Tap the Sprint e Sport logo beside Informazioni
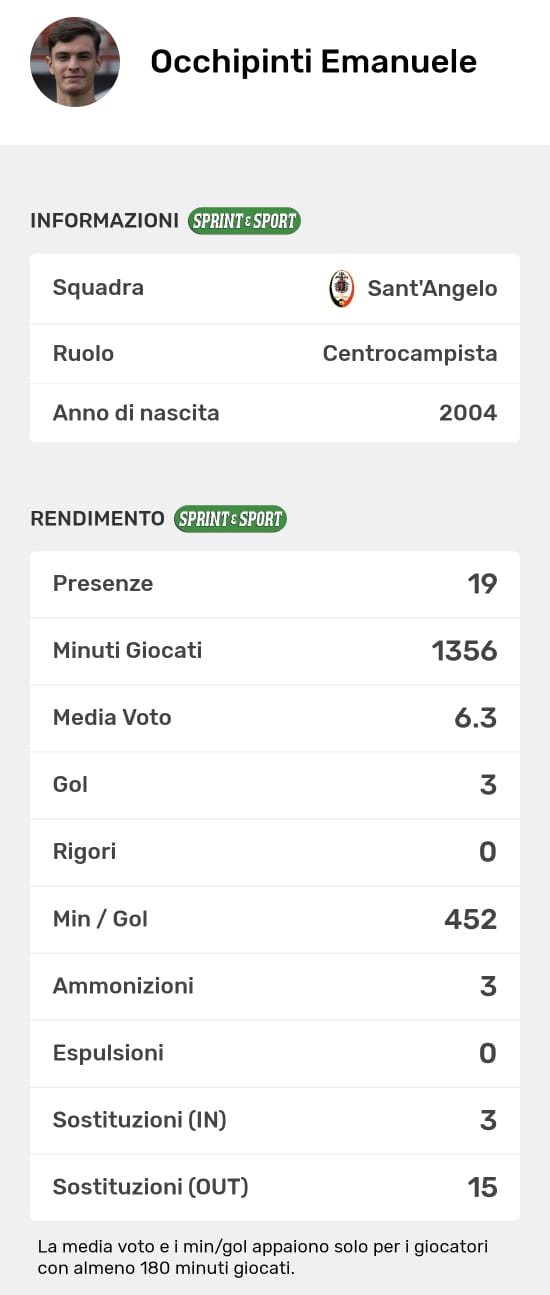550x1295 pixels. coord(244,221)
